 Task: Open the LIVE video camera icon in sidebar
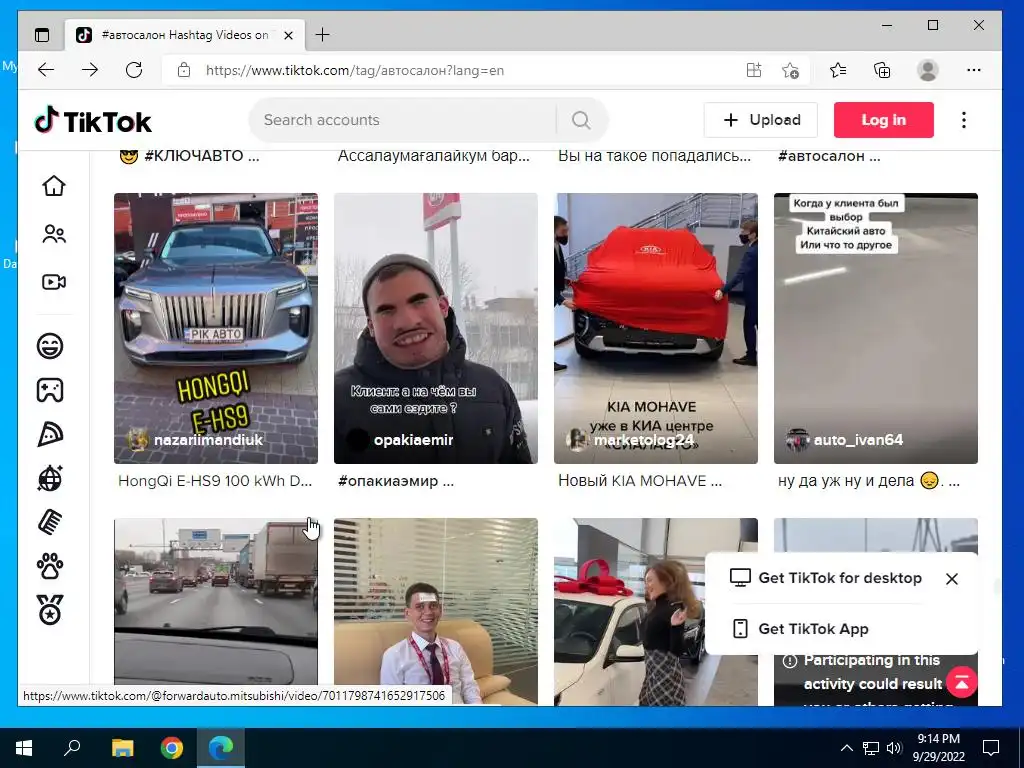(54, 282)
